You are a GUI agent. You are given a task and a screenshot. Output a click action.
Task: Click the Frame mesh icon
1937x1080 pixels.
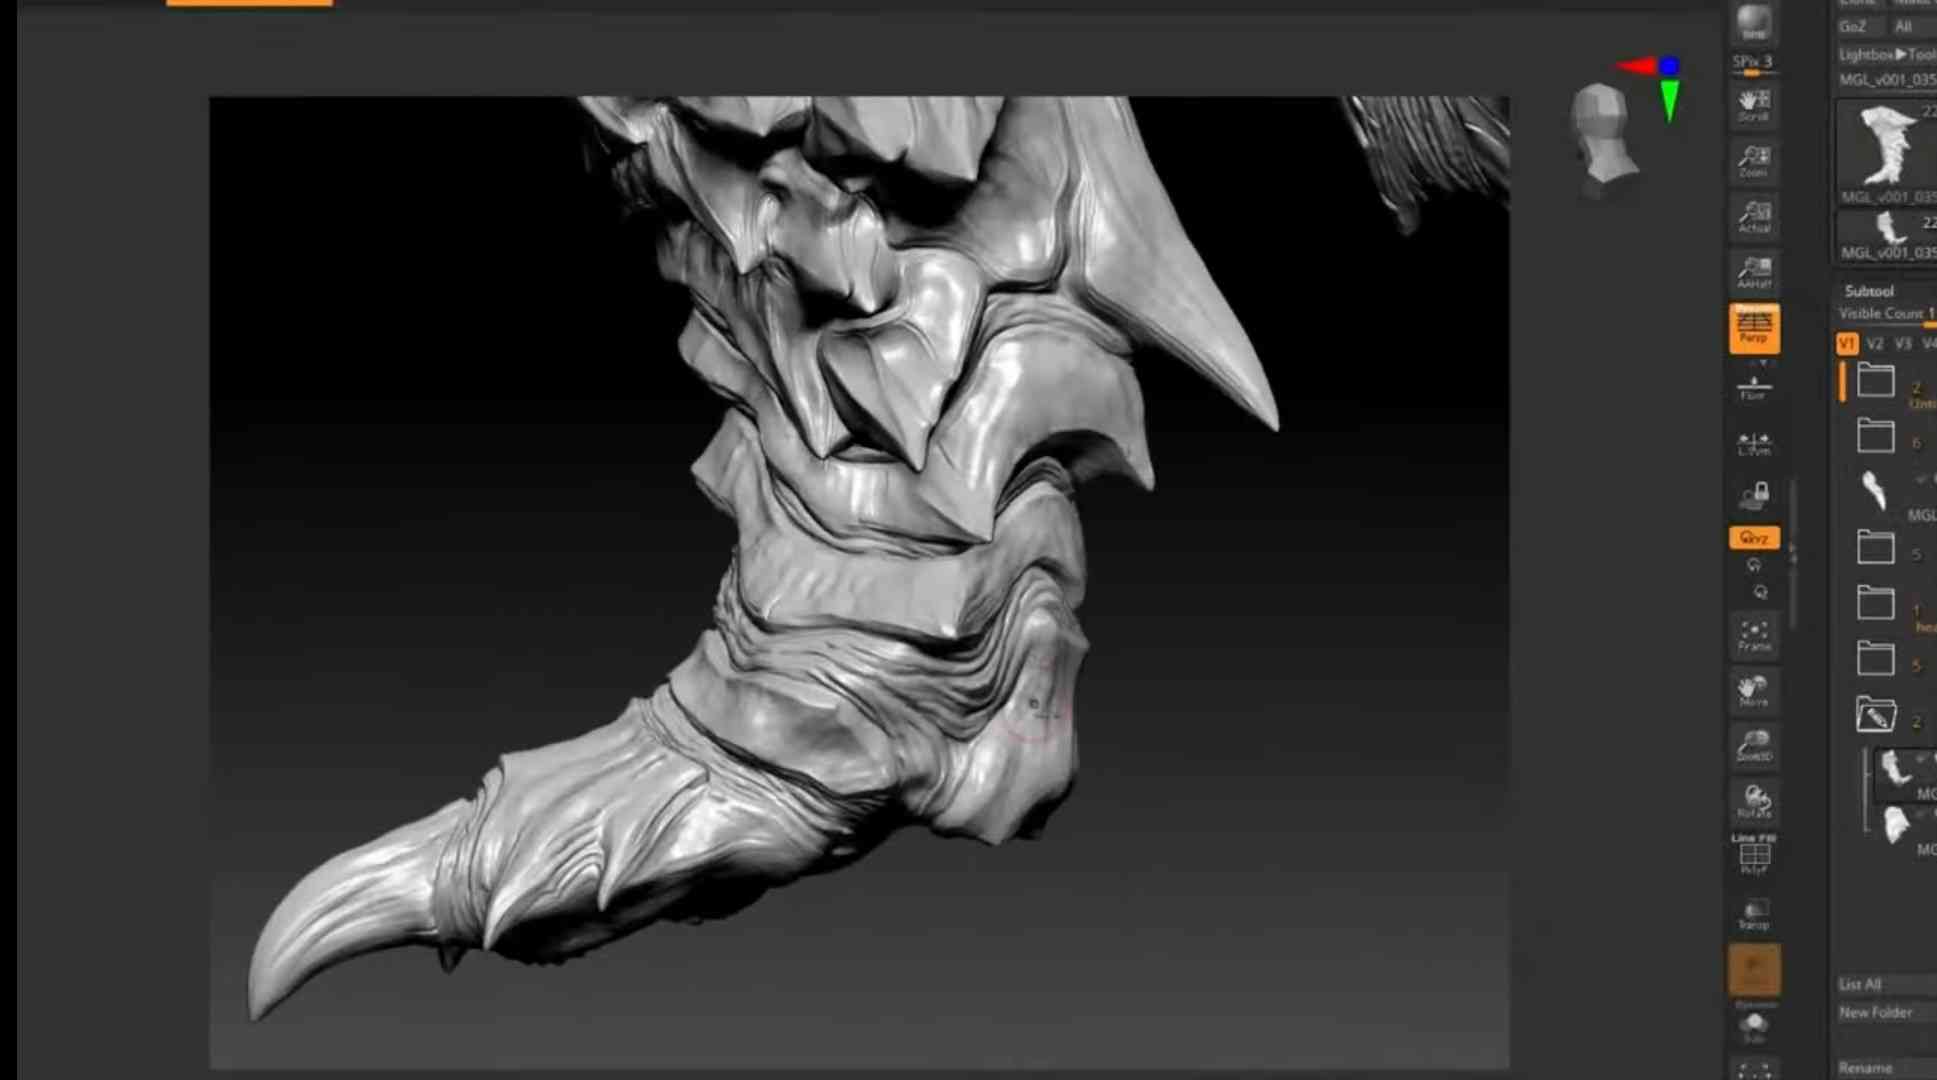click(1753, 635)
